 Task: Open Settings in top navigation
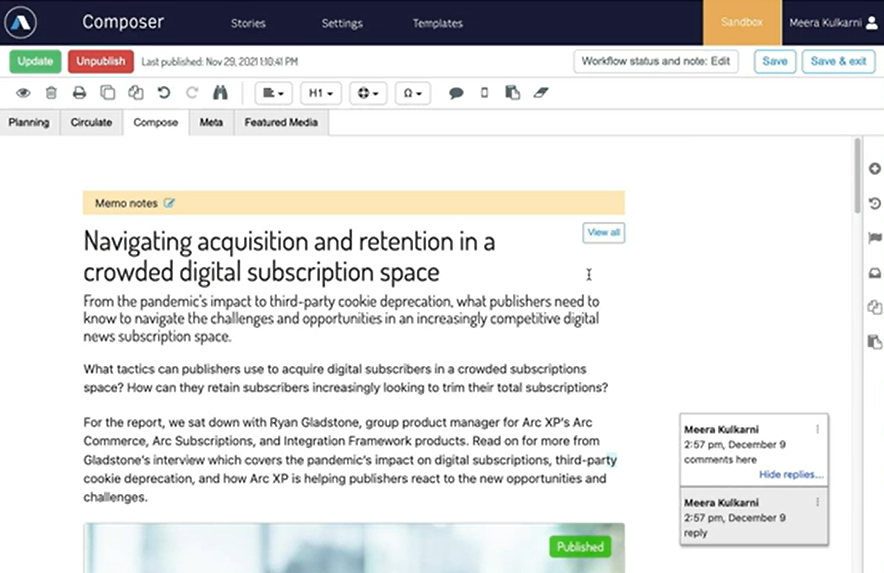pyautogui.click(x=342, y=23)
